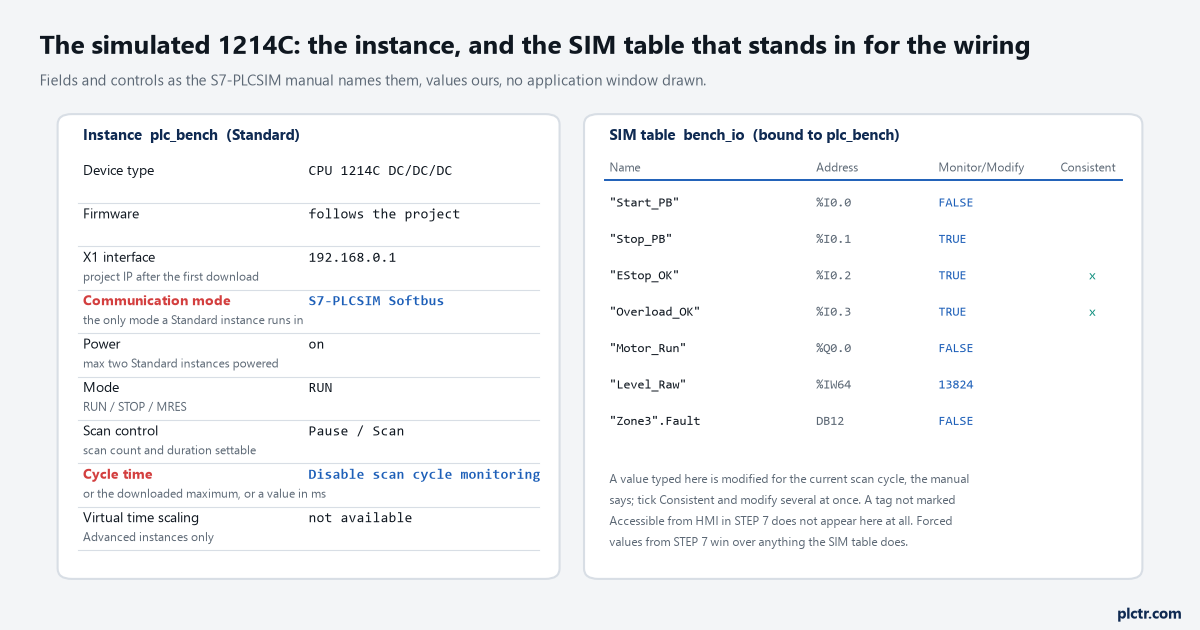Select the Pause / Scan control
Image resolution: width=1200 pixels, height=630 pixels.
tap(356, 431)
